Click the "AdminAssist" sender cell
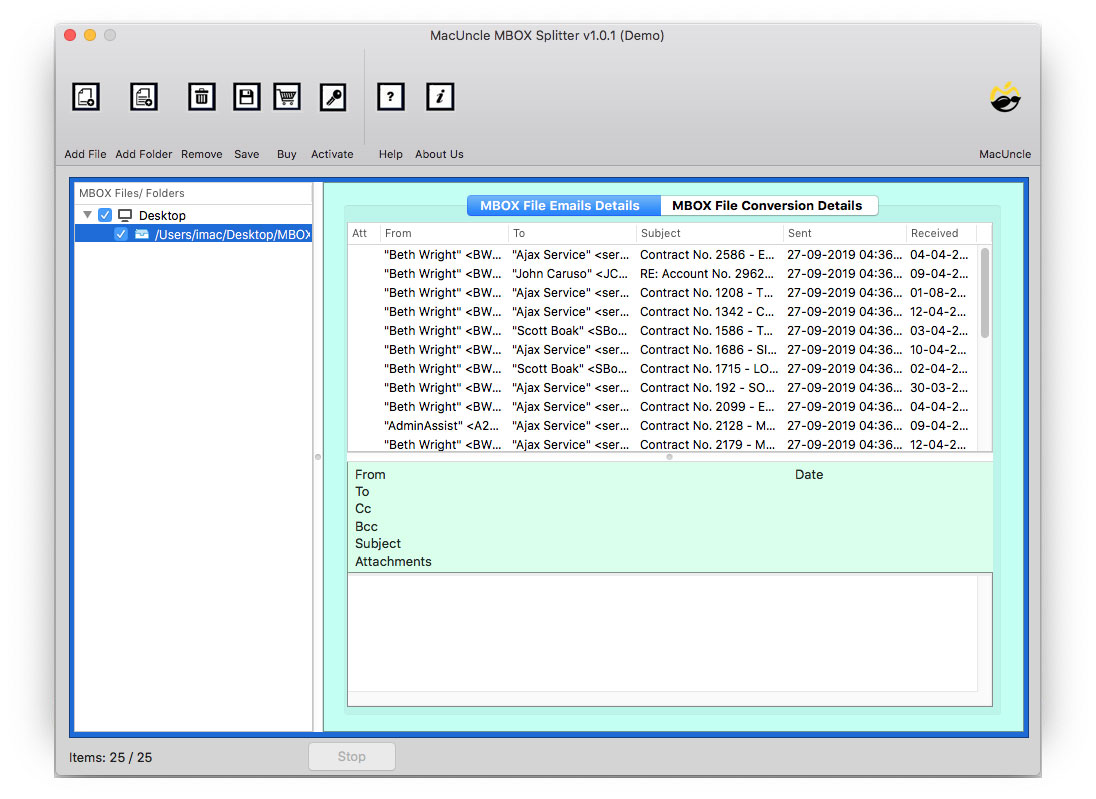The image size is (1096, 799). 442,426
